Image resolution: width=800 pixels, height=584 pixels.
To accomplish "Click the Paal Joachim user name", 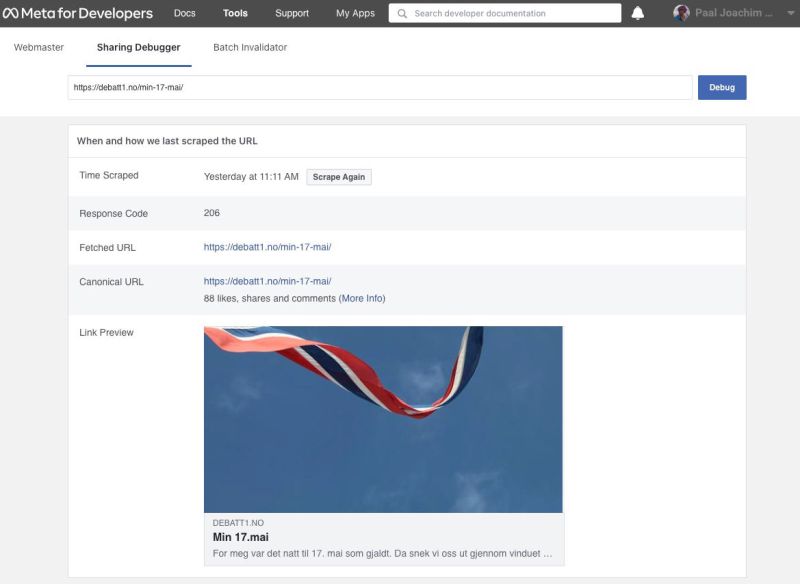I will (733, 13).
